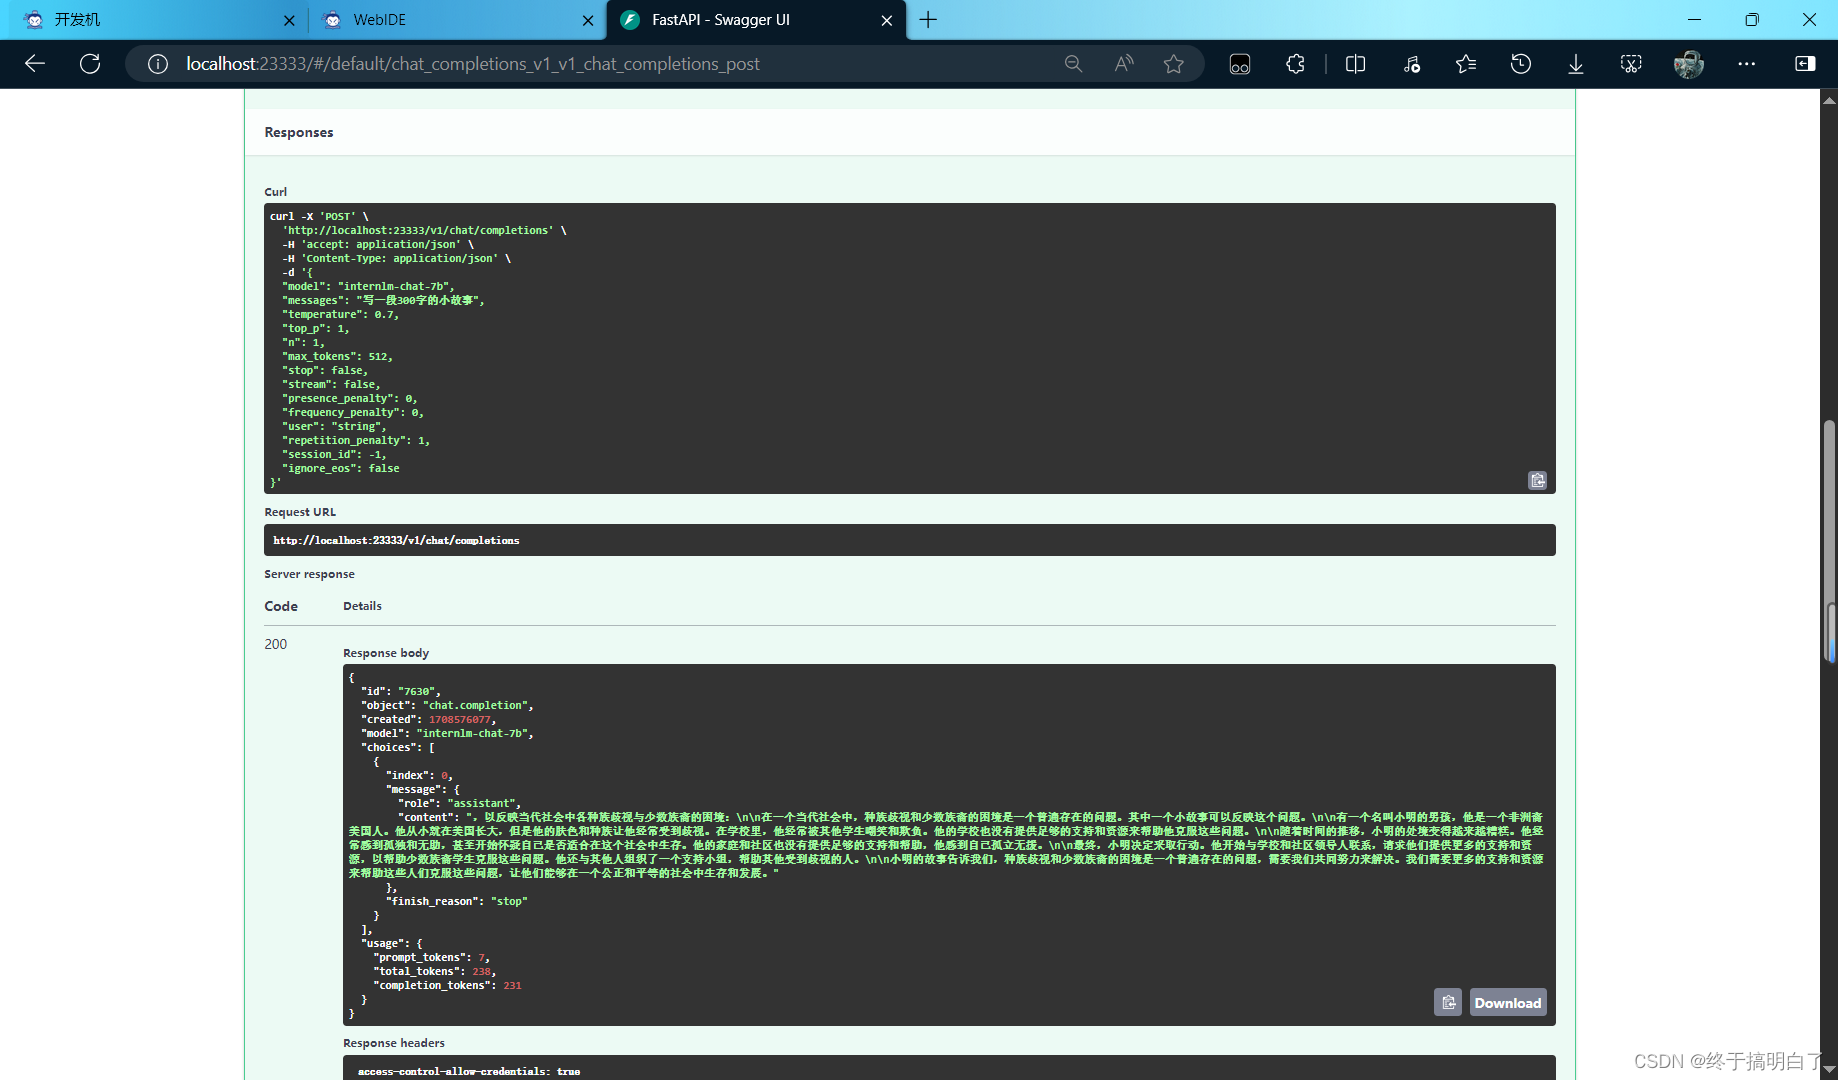This screenshot has height=1080, width=1838.
Task: Open the profile account menu
Action: tap(1687, 63)
